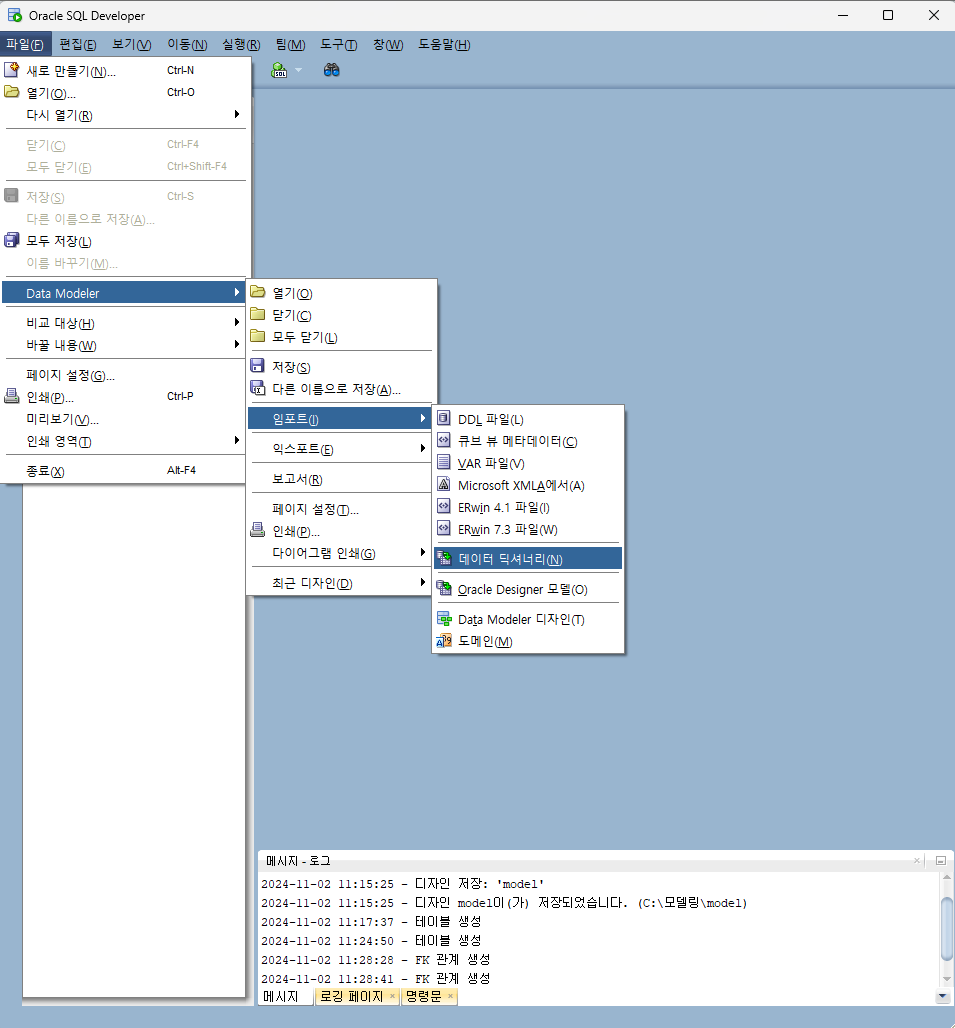Click the ERwin 7.3 파일 icon
The height and width of the screenshot is (1028, 955).
click(444, 528)
